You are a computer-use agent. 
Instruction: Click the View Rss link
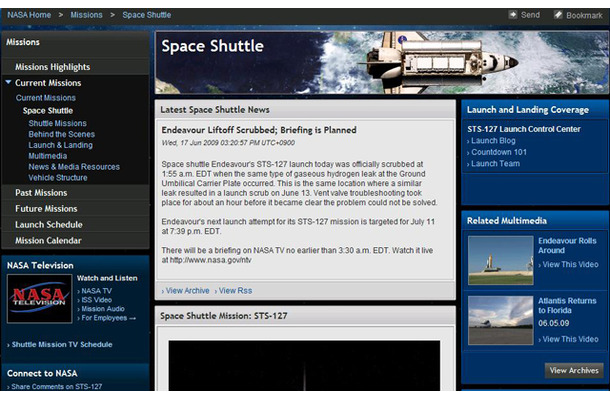pyautogui.click(x=233, y=291)
